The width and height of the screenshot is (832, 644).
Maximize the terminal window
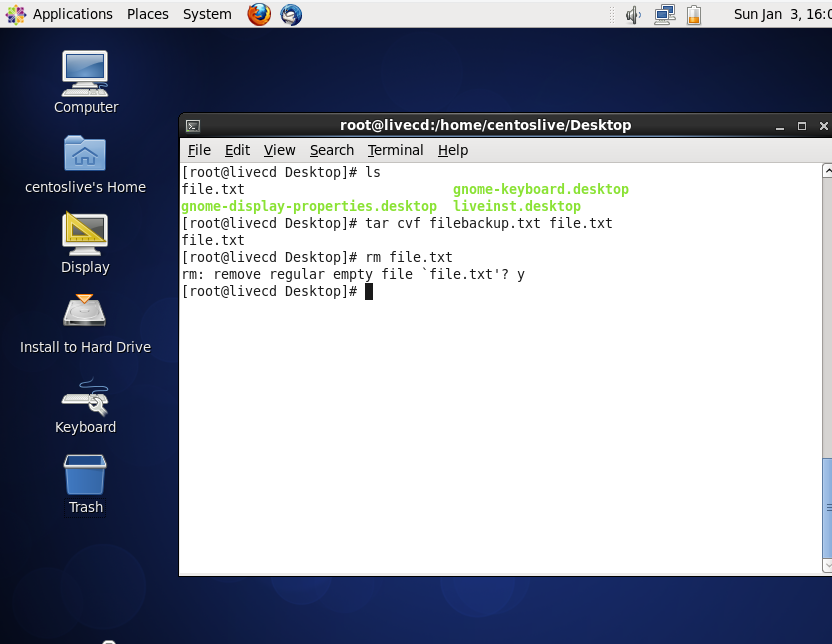[802, 126]
